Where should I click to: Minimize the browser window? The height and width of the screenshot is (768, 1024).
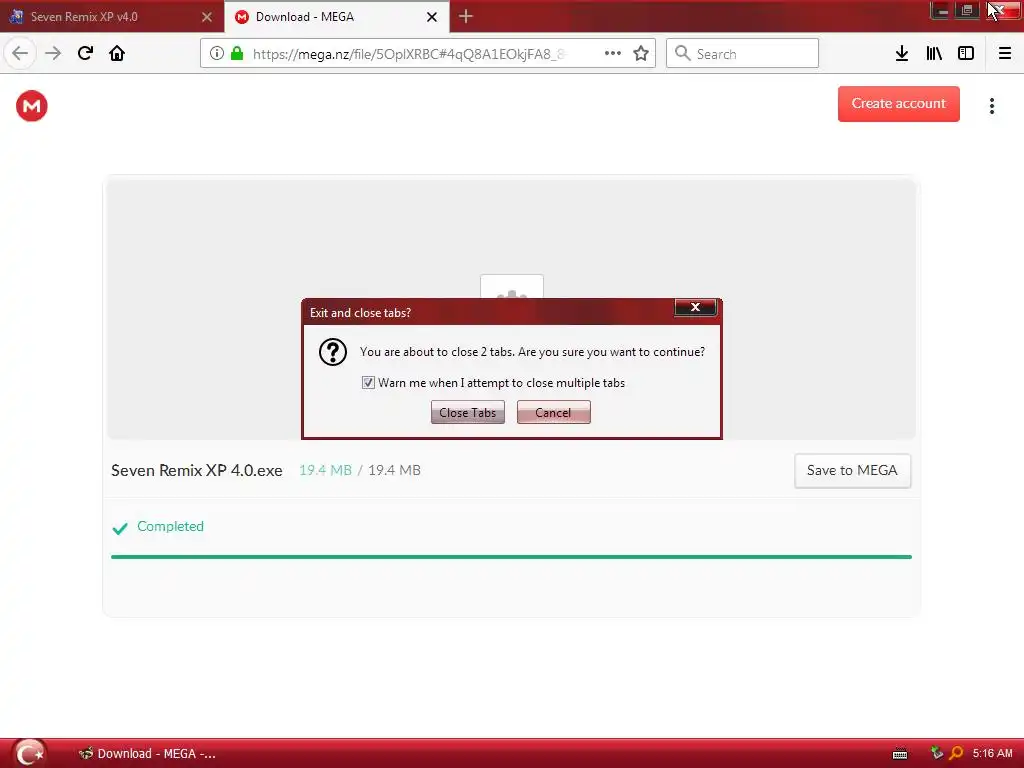pos(940,10)
